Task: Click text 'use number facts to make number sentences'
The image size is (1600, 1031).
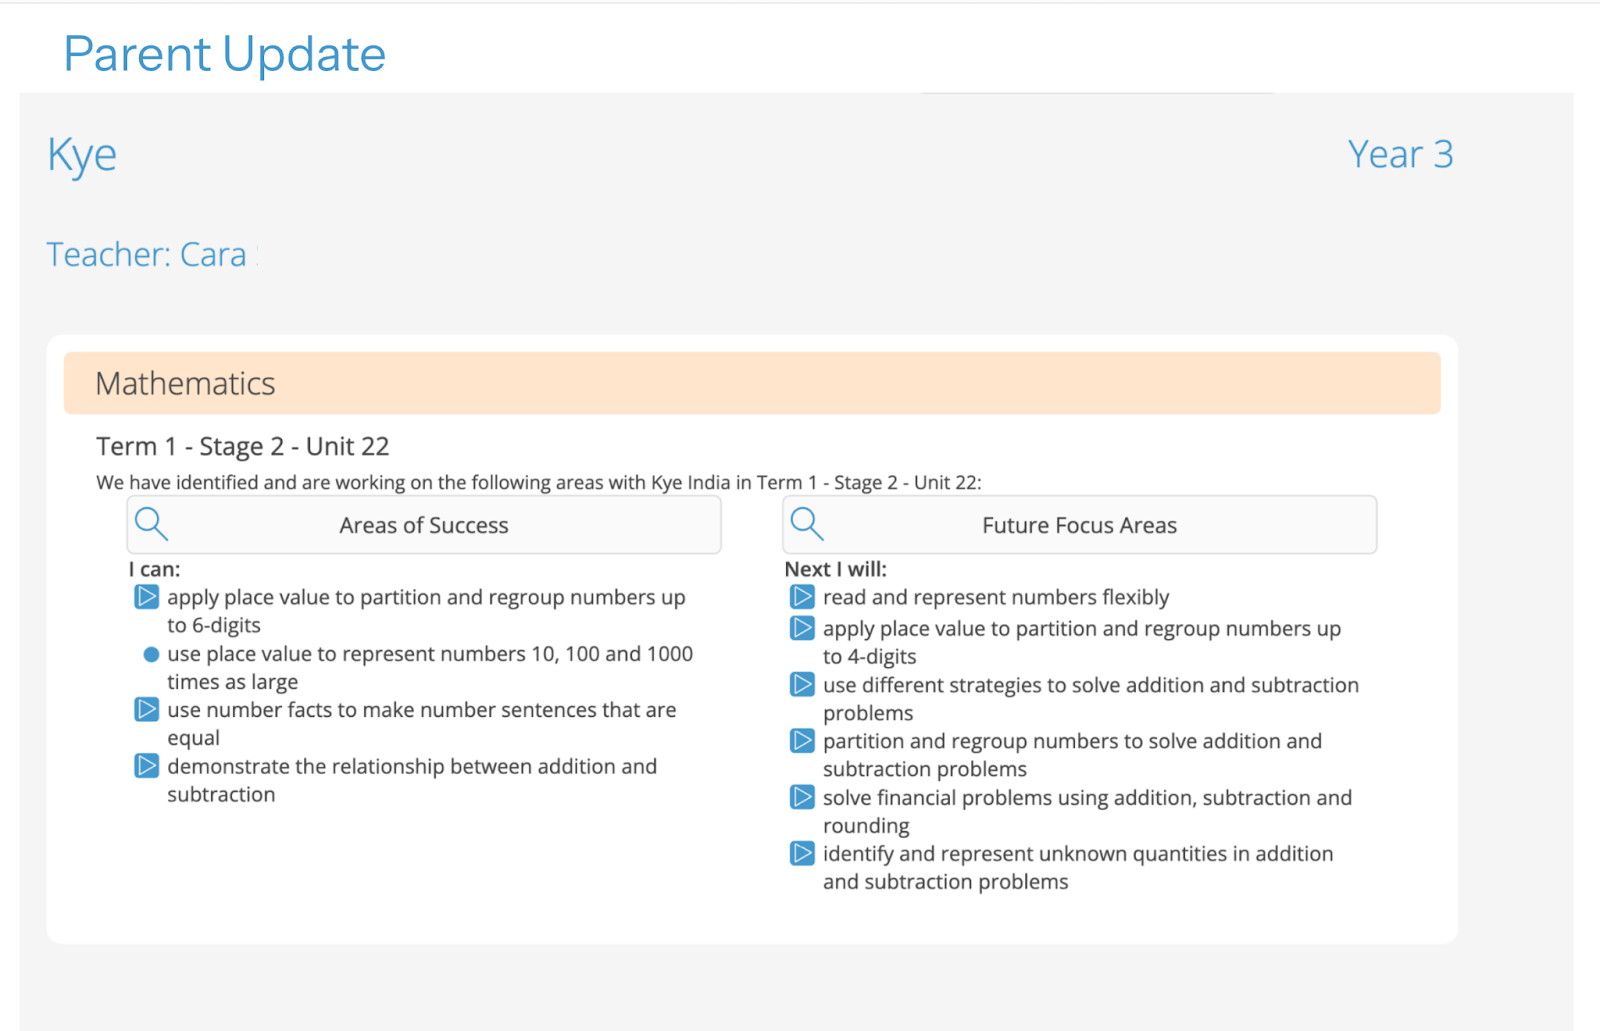Action: pos(422,724)
